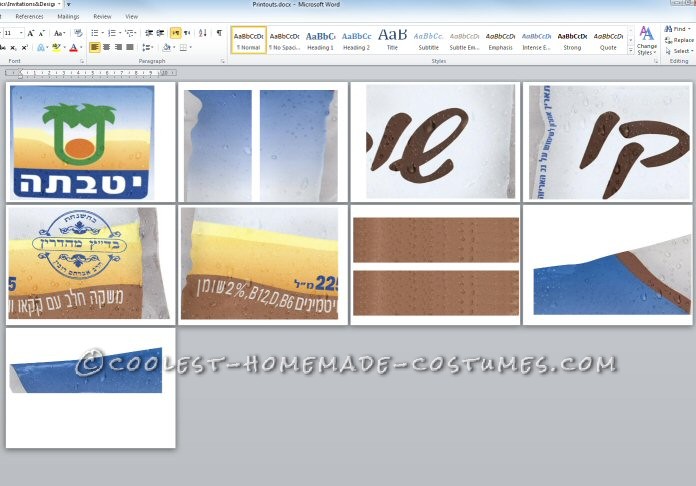The height and width of the screenshot is (486, 696).
Task: Apply the Intense Emphasis style
Action: pyautogui.click(x=536, y=40)
